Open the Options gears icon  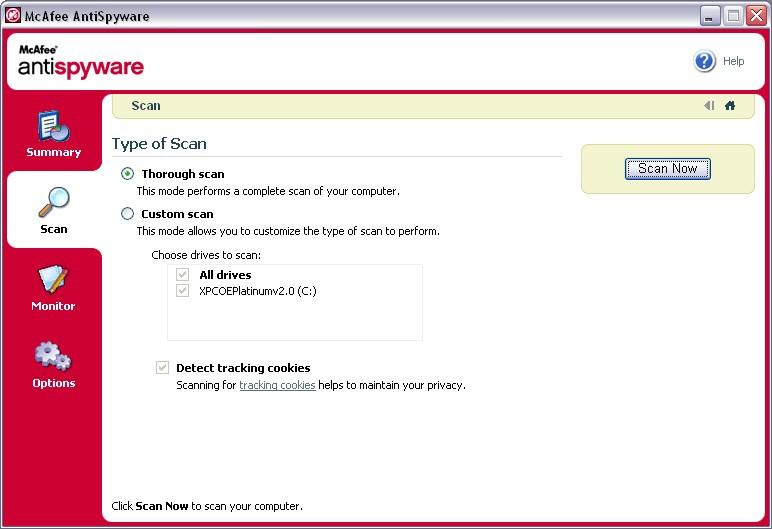tap(53, 356)
